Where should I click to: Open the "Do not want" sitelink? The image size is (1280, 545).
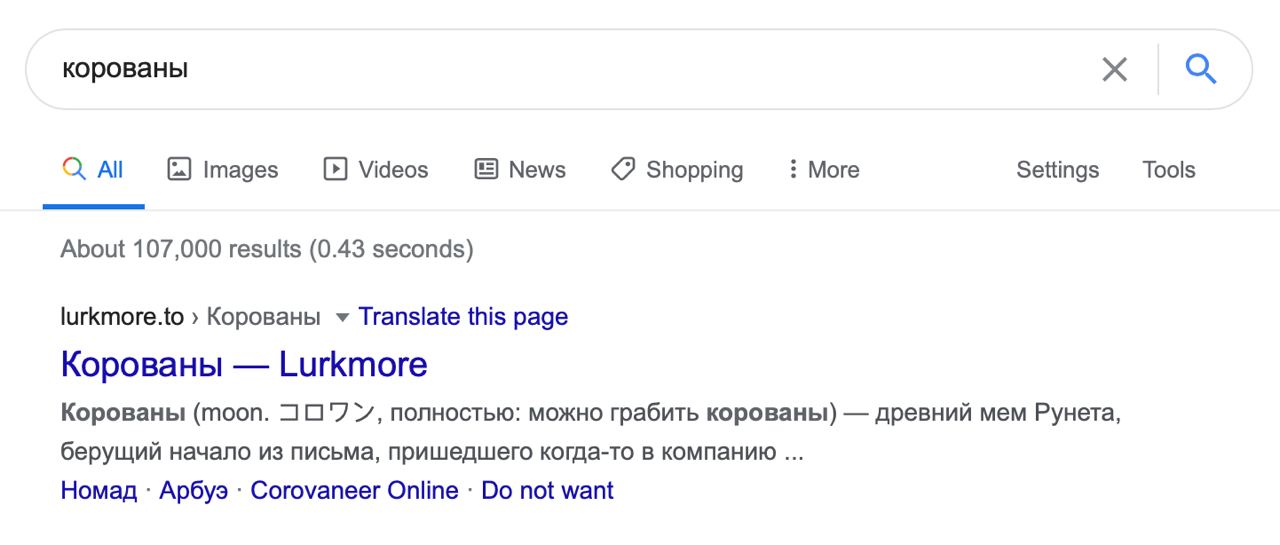[547, 491]
